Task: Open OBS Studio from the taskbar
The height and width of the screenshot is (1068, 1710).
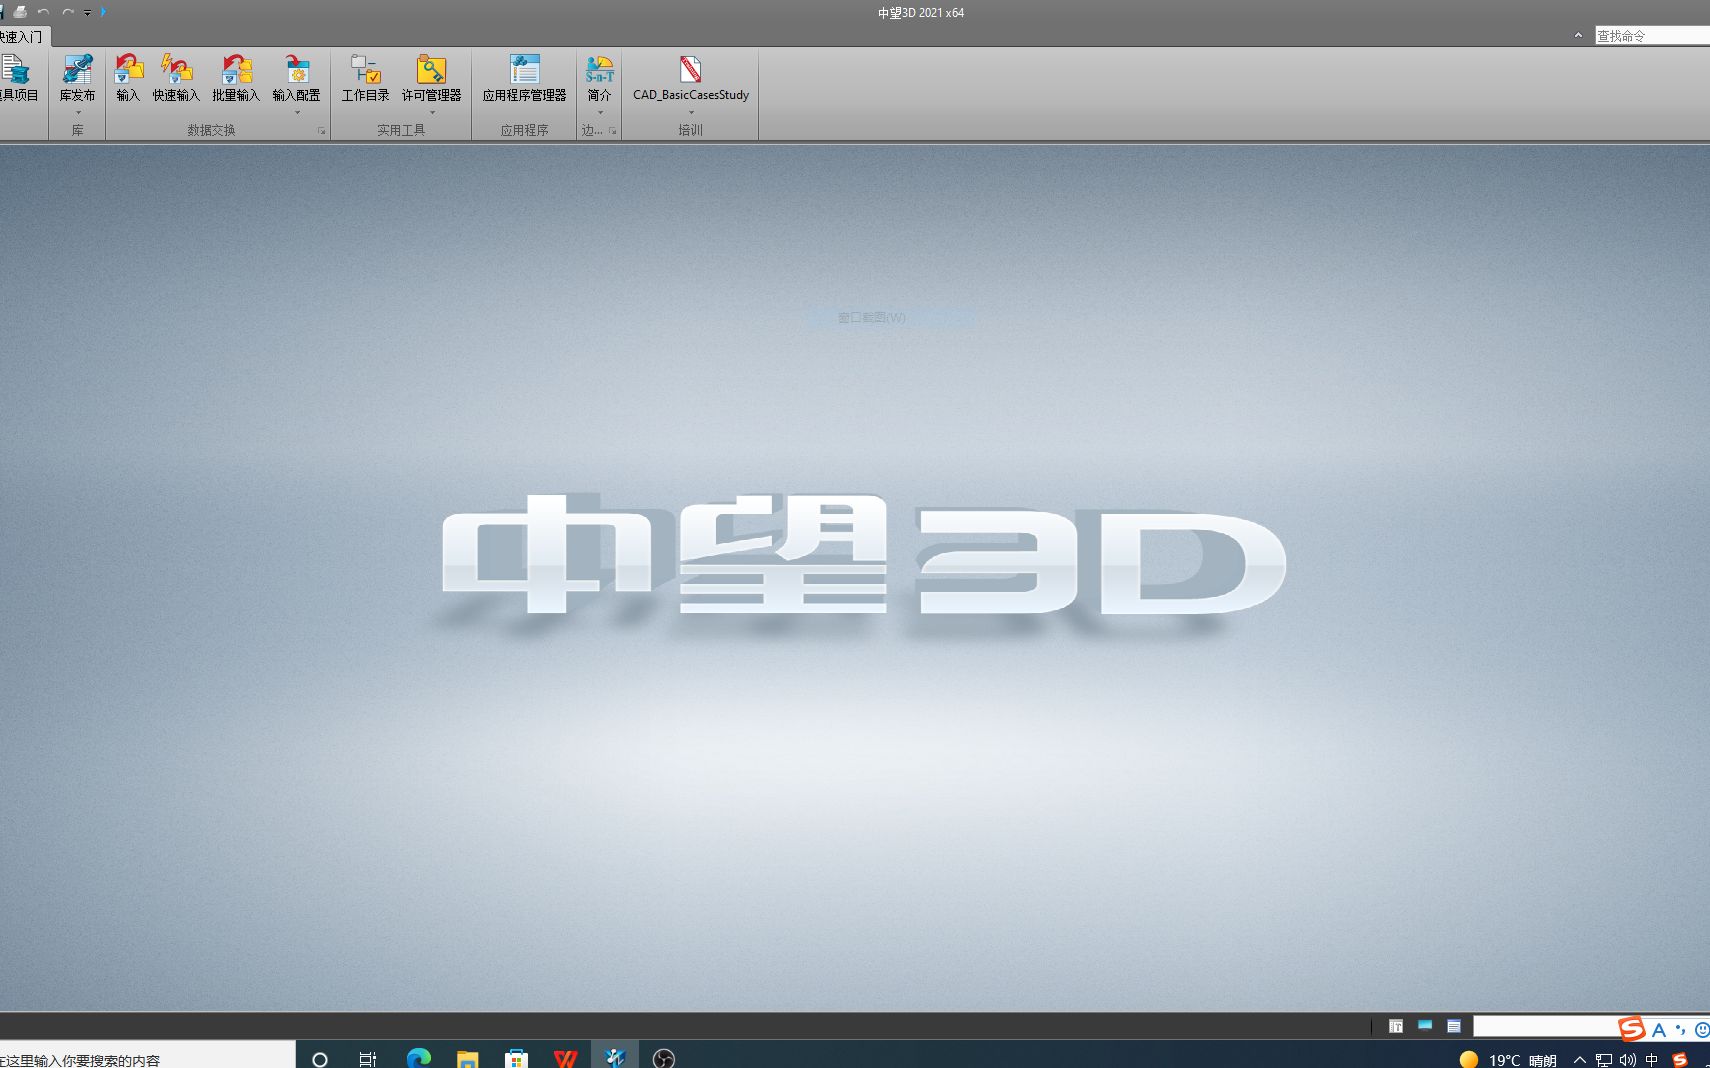Action: point(663,1058)
